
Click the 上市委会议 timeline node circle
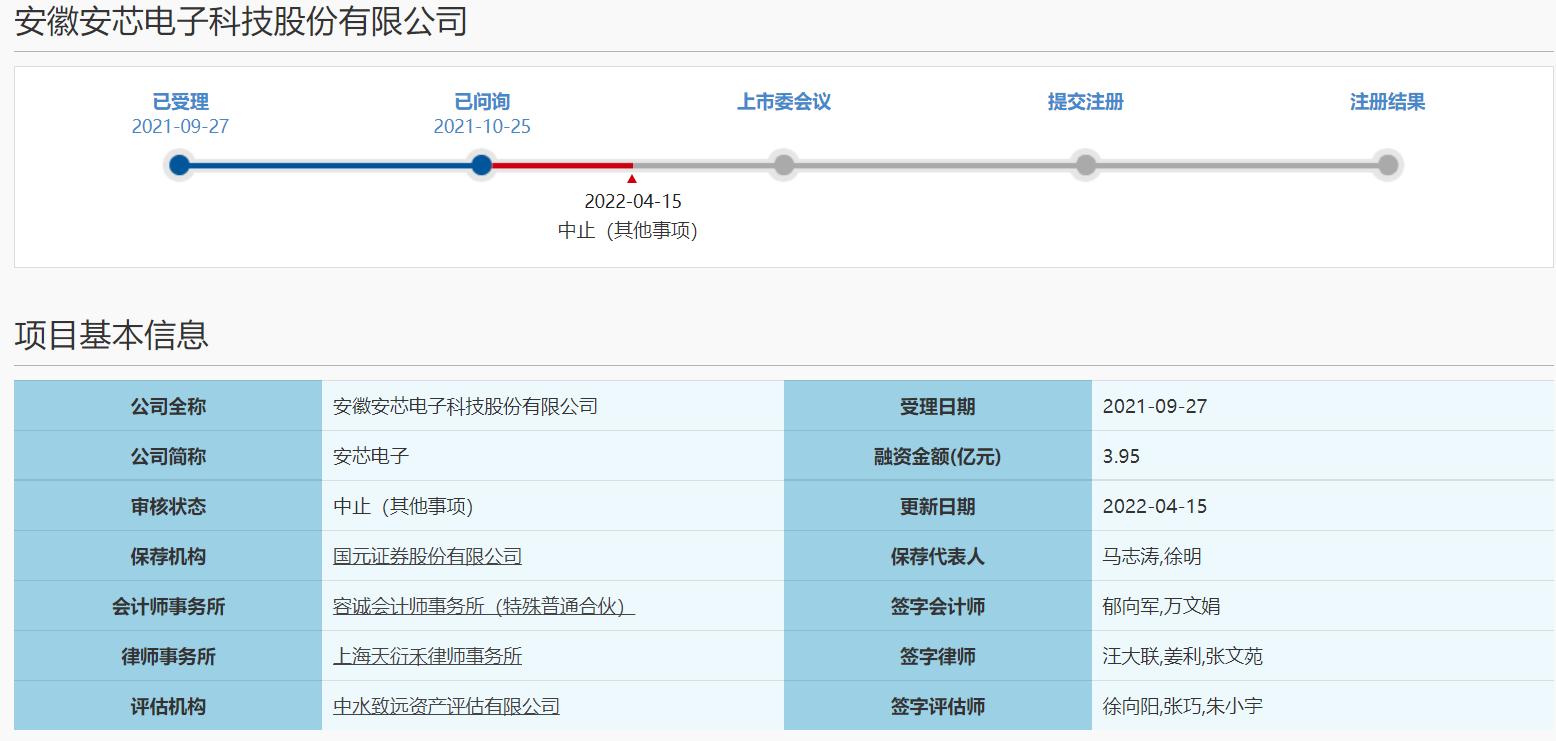point(784,165)
